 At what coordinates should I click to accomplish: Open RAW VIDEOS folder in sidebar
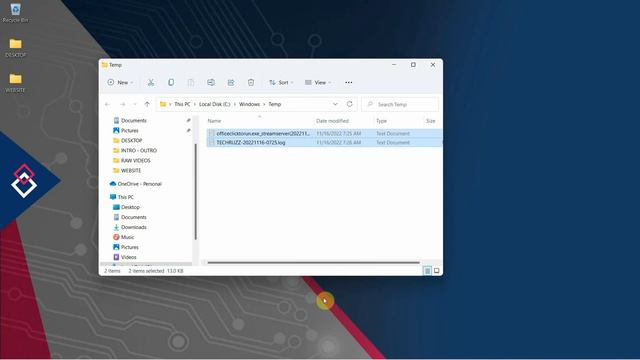point(136,160)
